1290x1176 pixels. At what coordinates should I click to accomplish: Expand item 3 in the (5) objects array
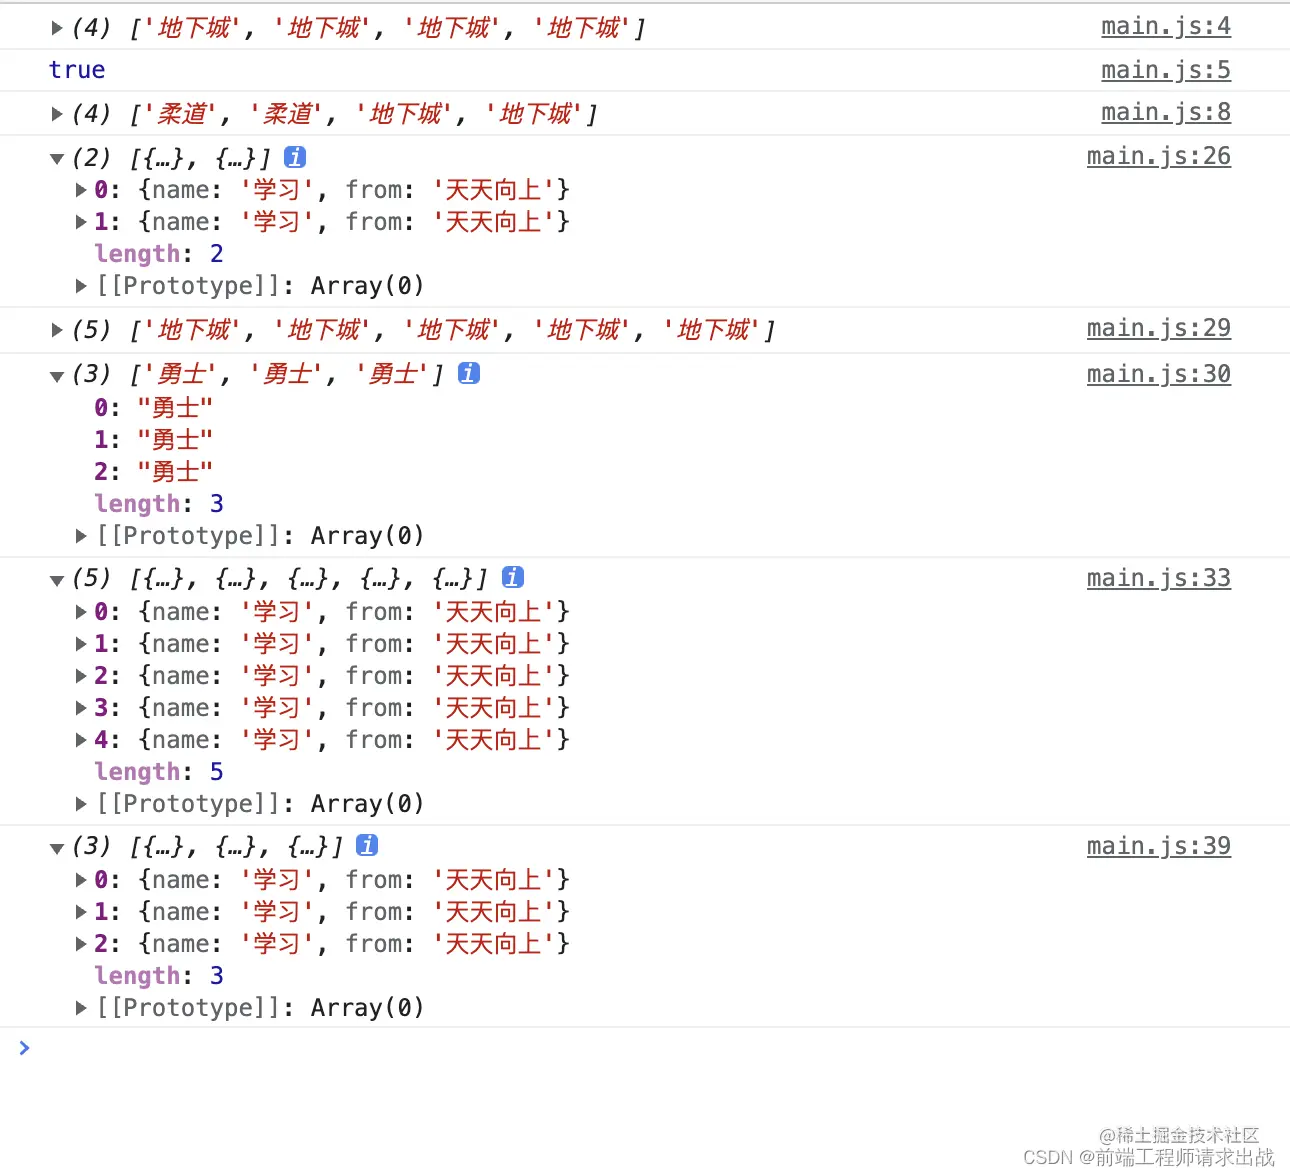click(81, 708)
